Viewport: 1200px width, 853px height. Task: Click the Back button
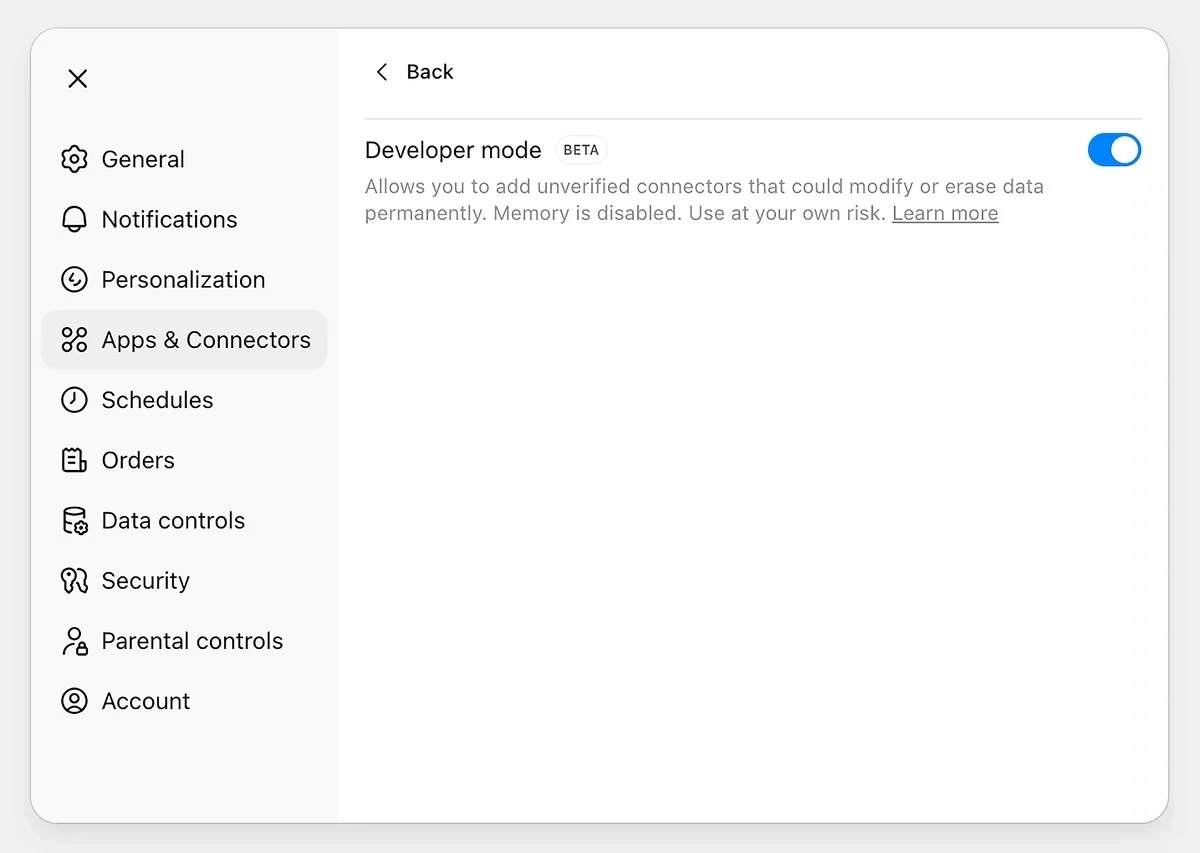pyautogui.click(x=429, y=71)
